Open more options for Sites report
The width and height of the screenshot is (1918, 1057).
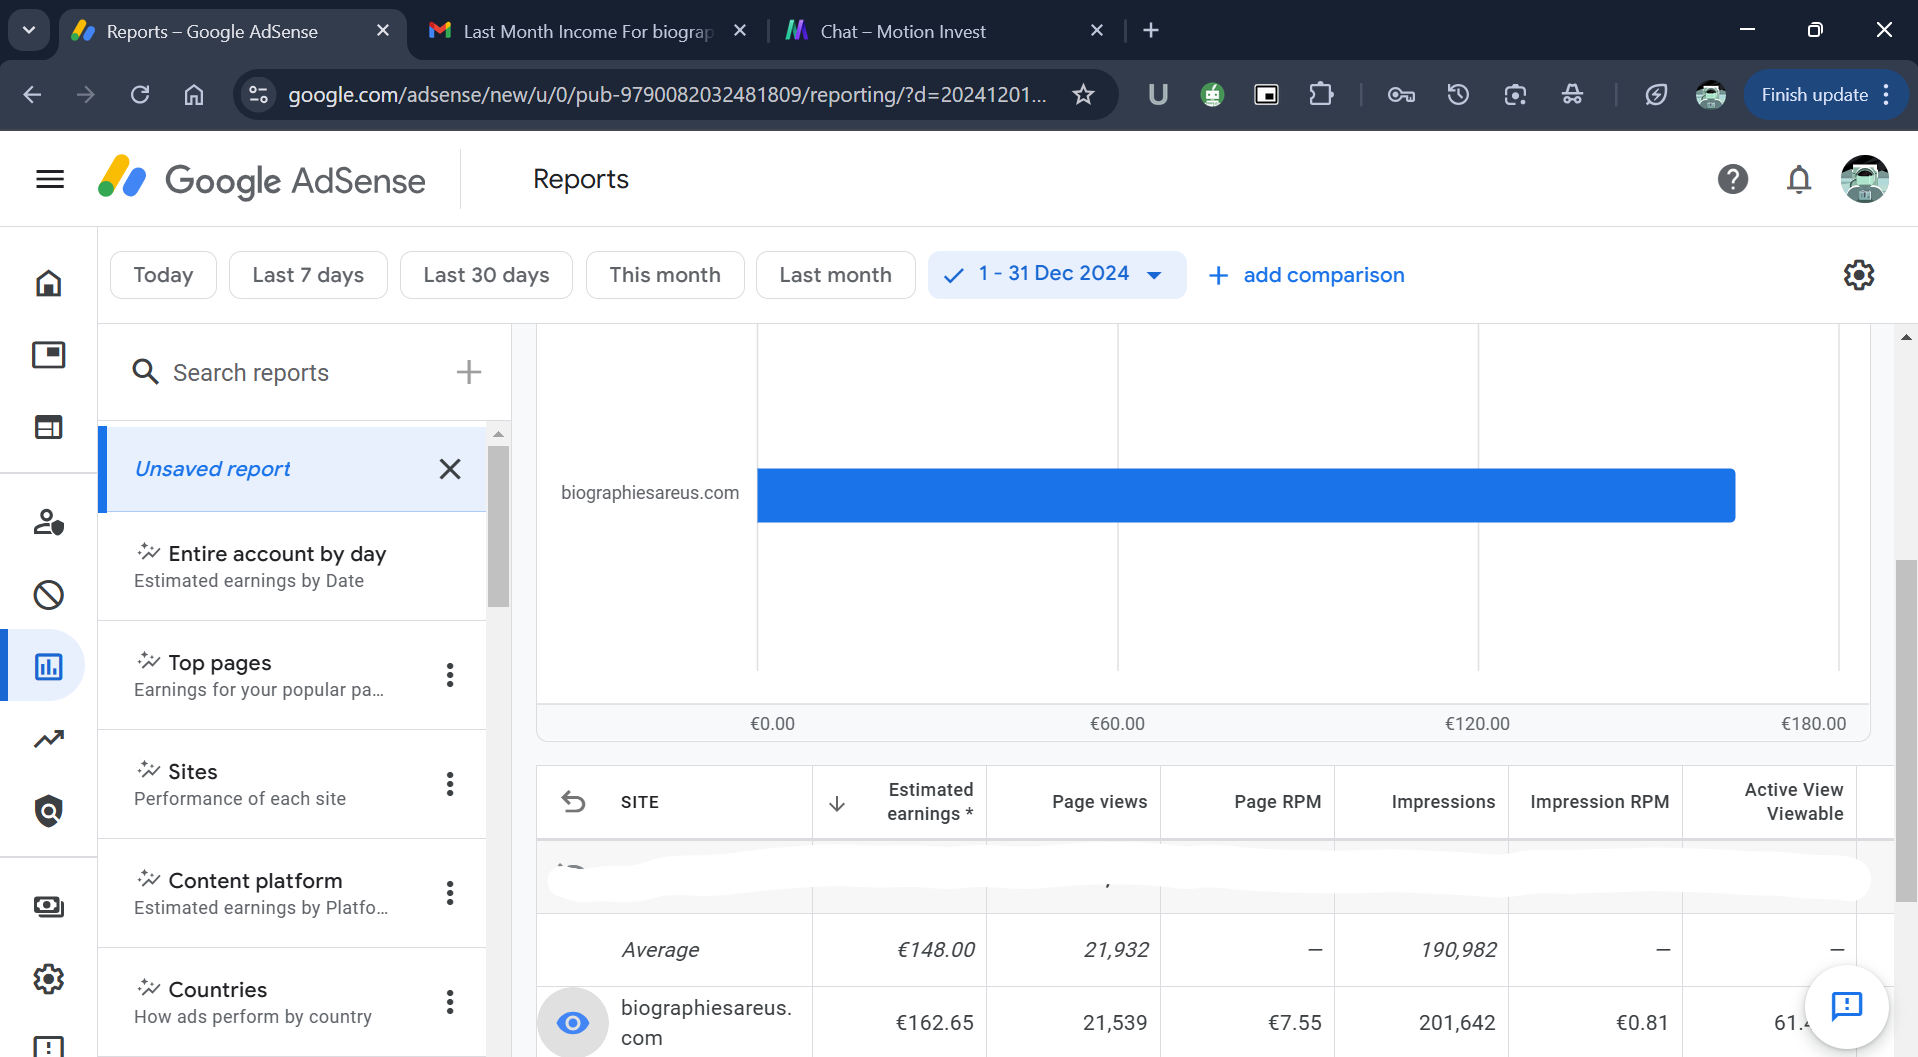click(x=450, y=784)
